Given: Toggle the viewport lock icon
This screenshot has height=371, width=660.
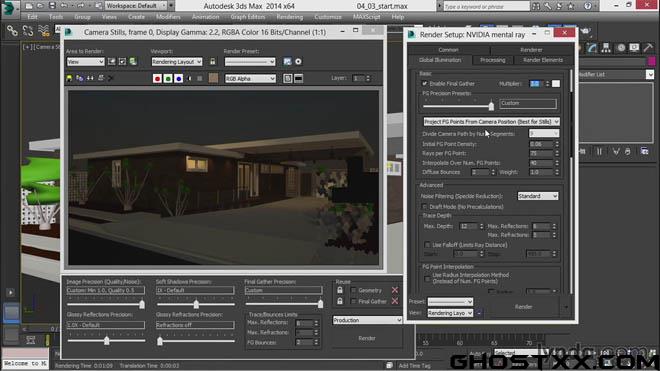Looking at the screenshot, I should pos(213,61).
